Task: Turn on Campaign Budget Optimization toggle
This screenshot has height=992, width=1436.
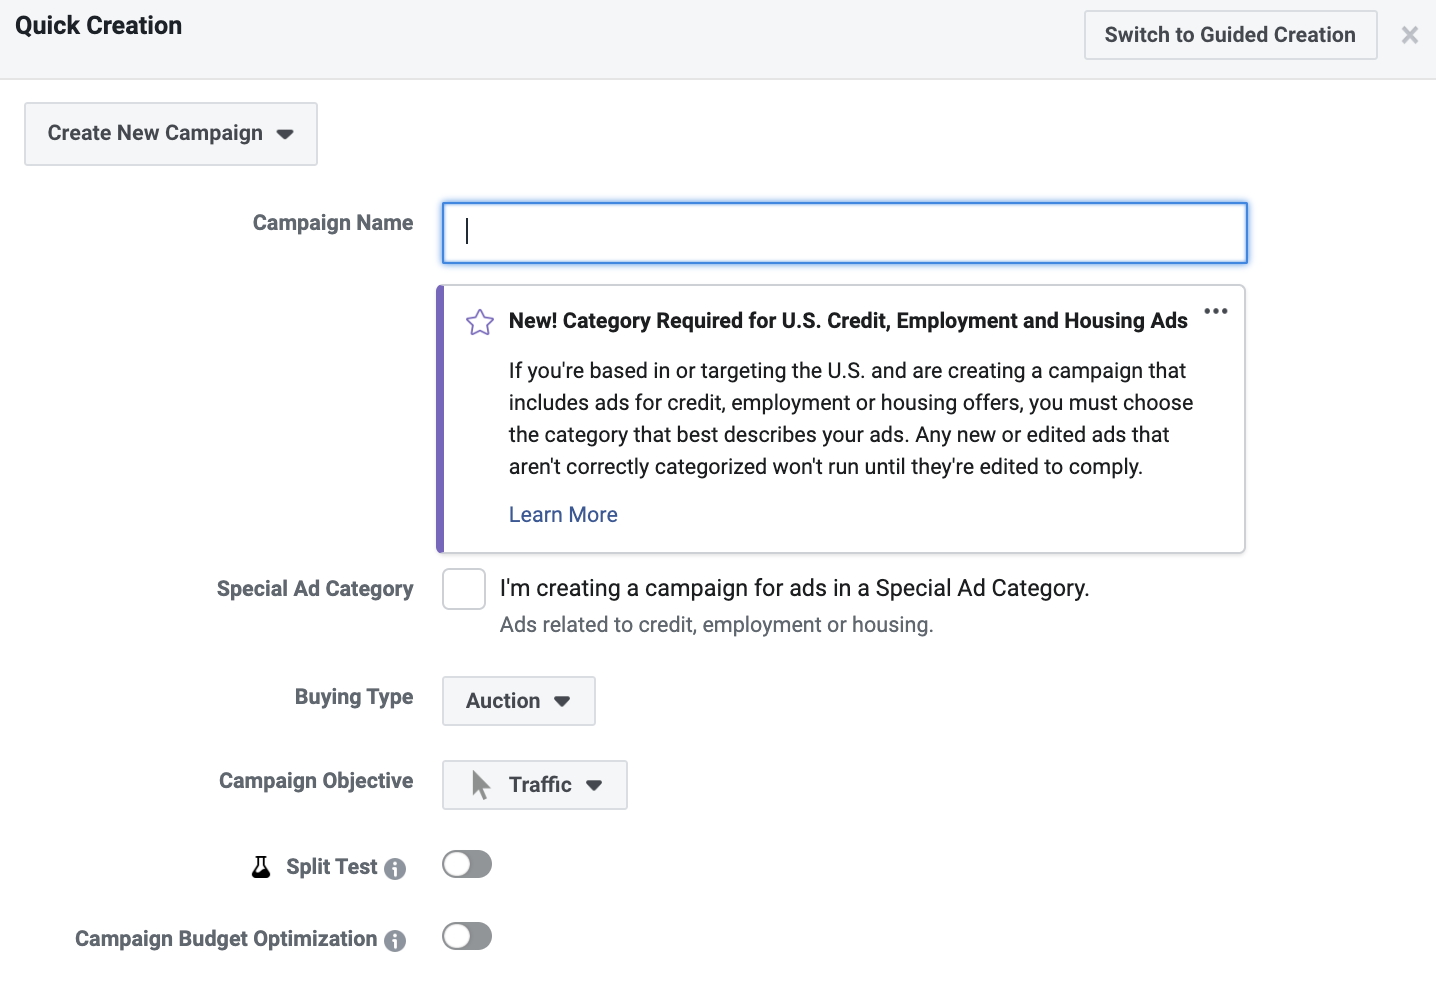Action: click(x=467, y=936)
